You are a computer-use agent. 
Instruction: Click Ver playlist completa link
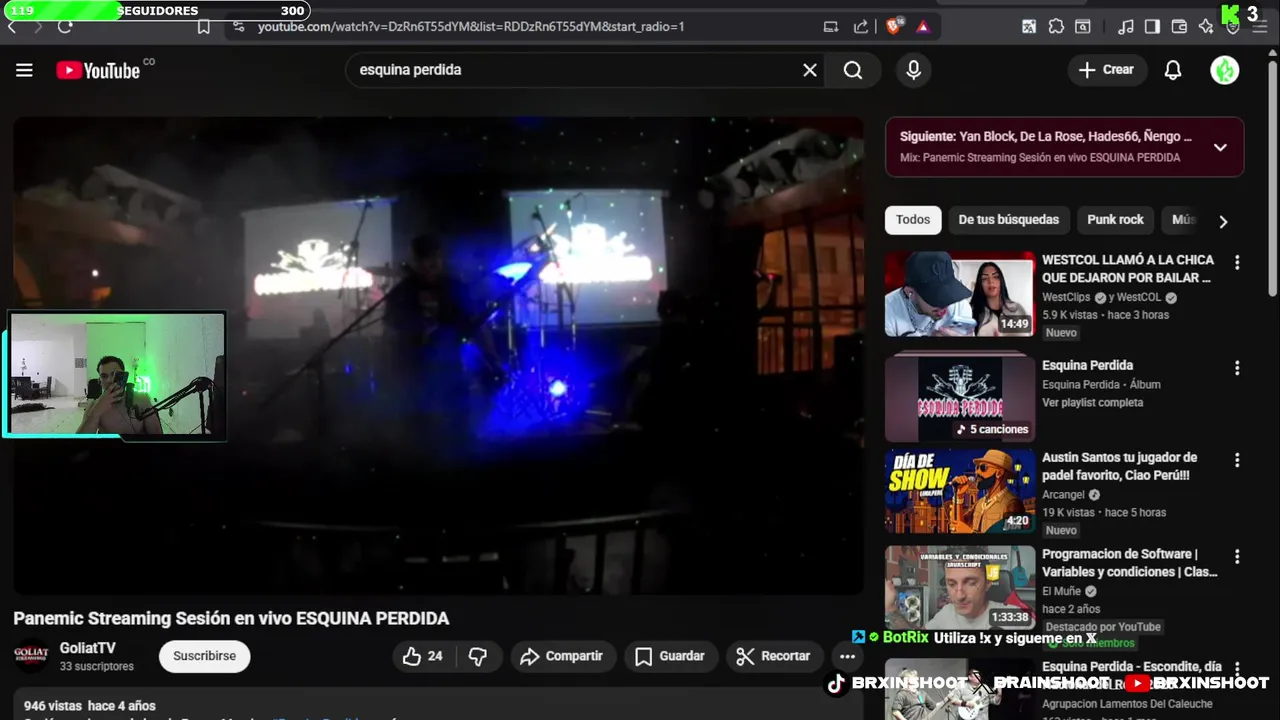[1092, 403]
